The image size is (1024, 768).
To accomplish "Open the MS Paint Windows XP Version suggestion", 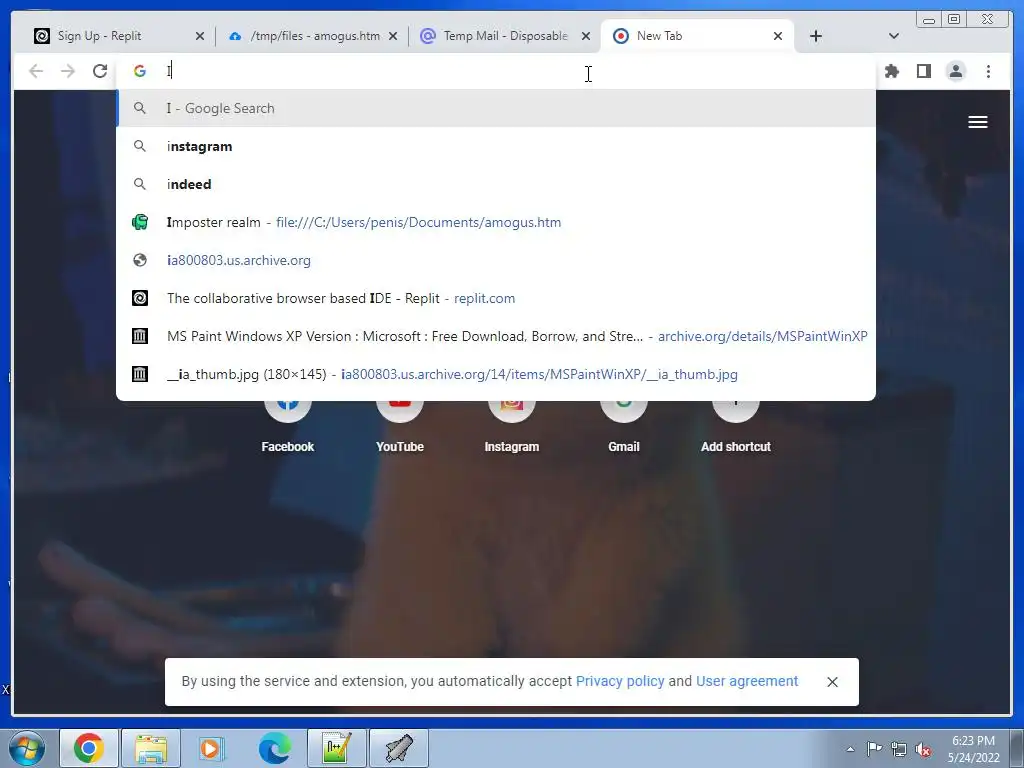I will 496,336.
